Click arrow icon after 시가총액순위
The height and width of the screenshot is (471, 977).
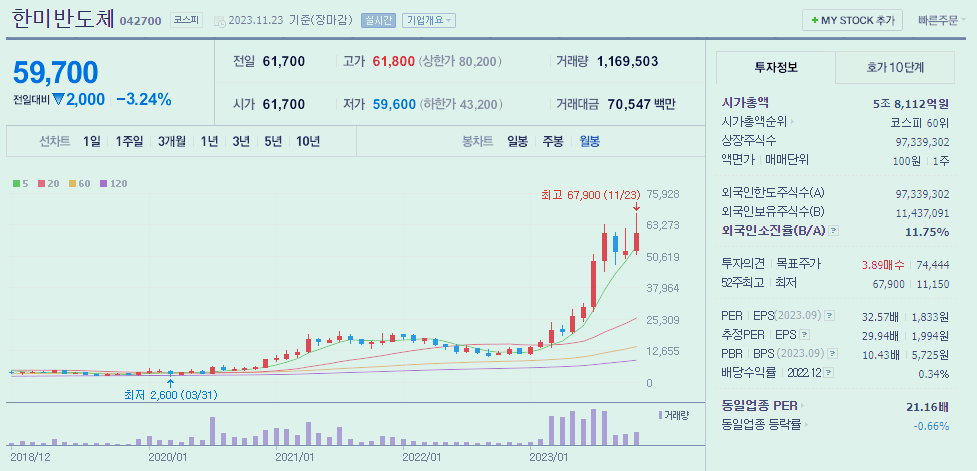tap(793, 122)
